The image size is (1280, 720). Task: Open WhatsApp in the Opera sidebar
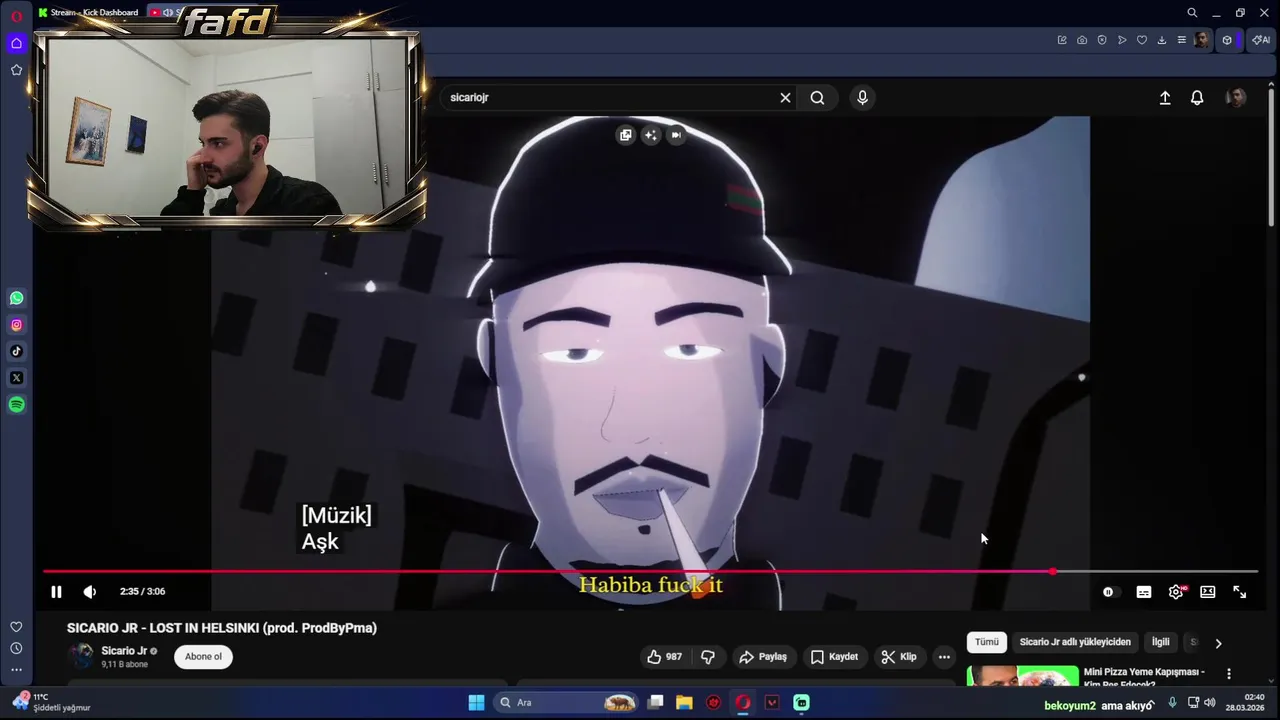point(16,298)
